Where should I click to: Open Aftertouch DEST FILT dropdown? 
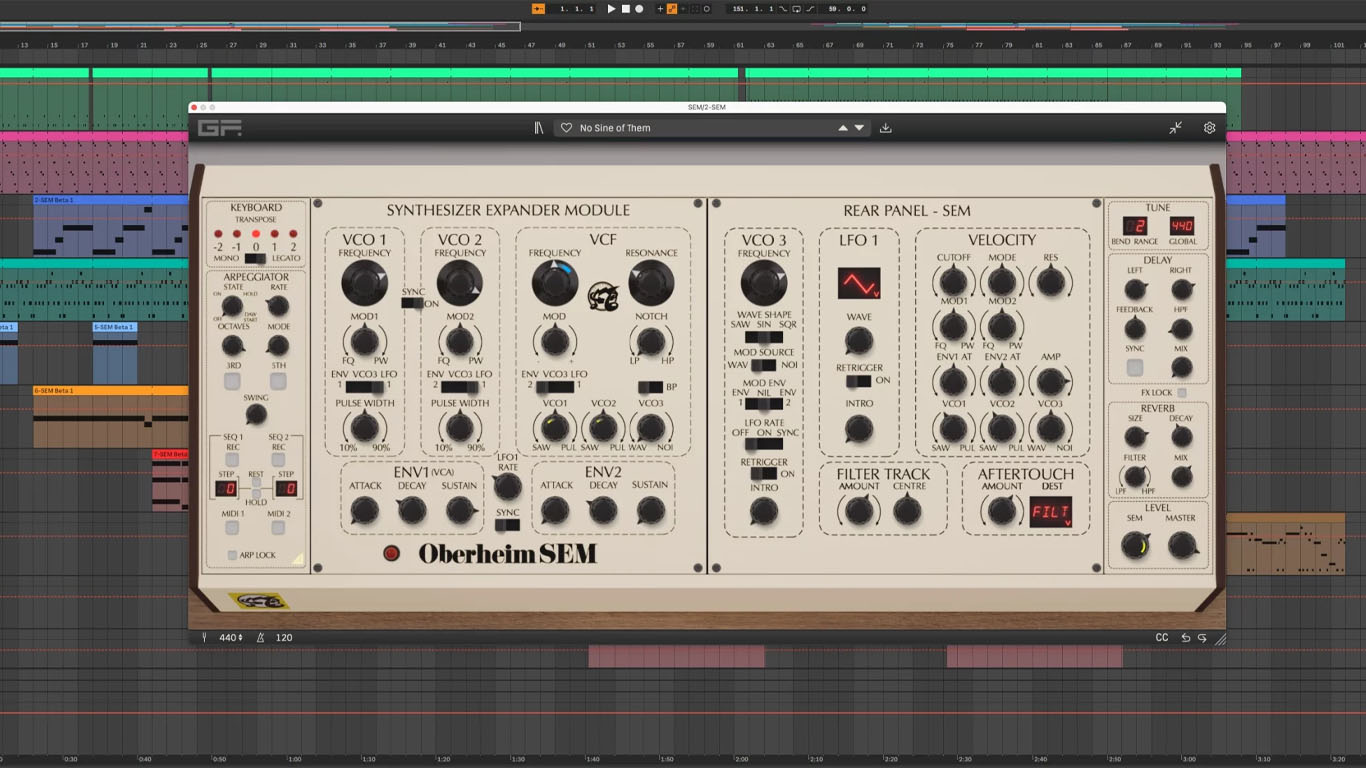tap(1050, 512)
